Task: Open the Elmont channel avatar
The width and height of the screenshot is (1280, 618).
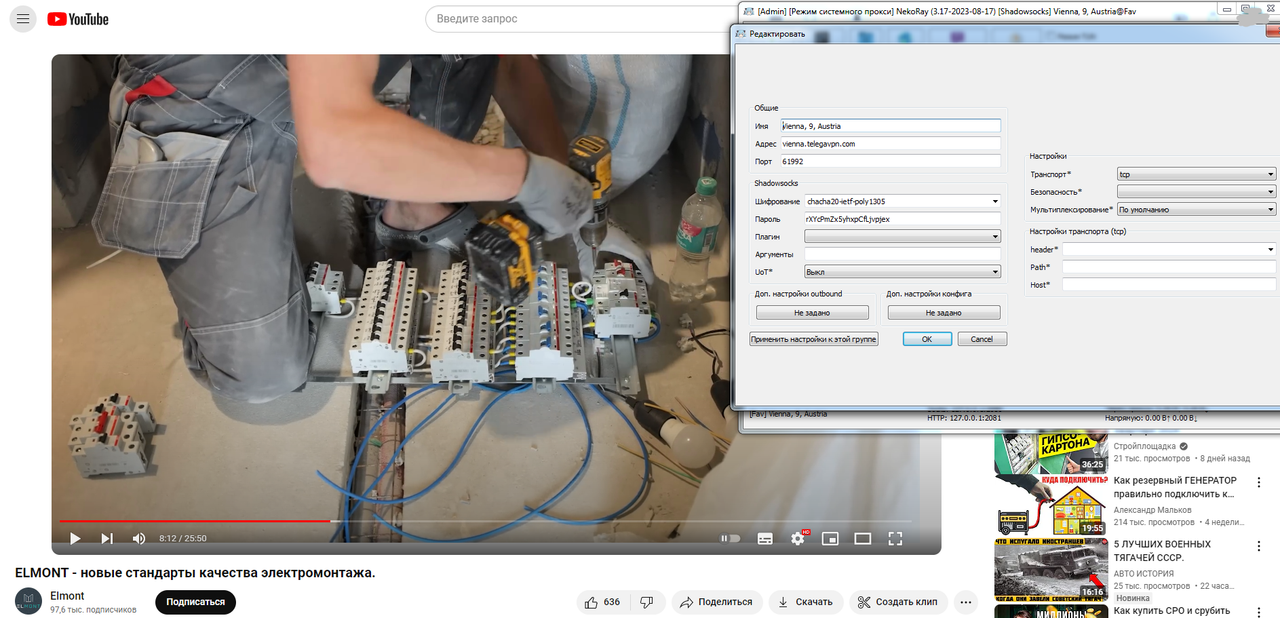Action: pyautogui.click(x=28, y=601)
